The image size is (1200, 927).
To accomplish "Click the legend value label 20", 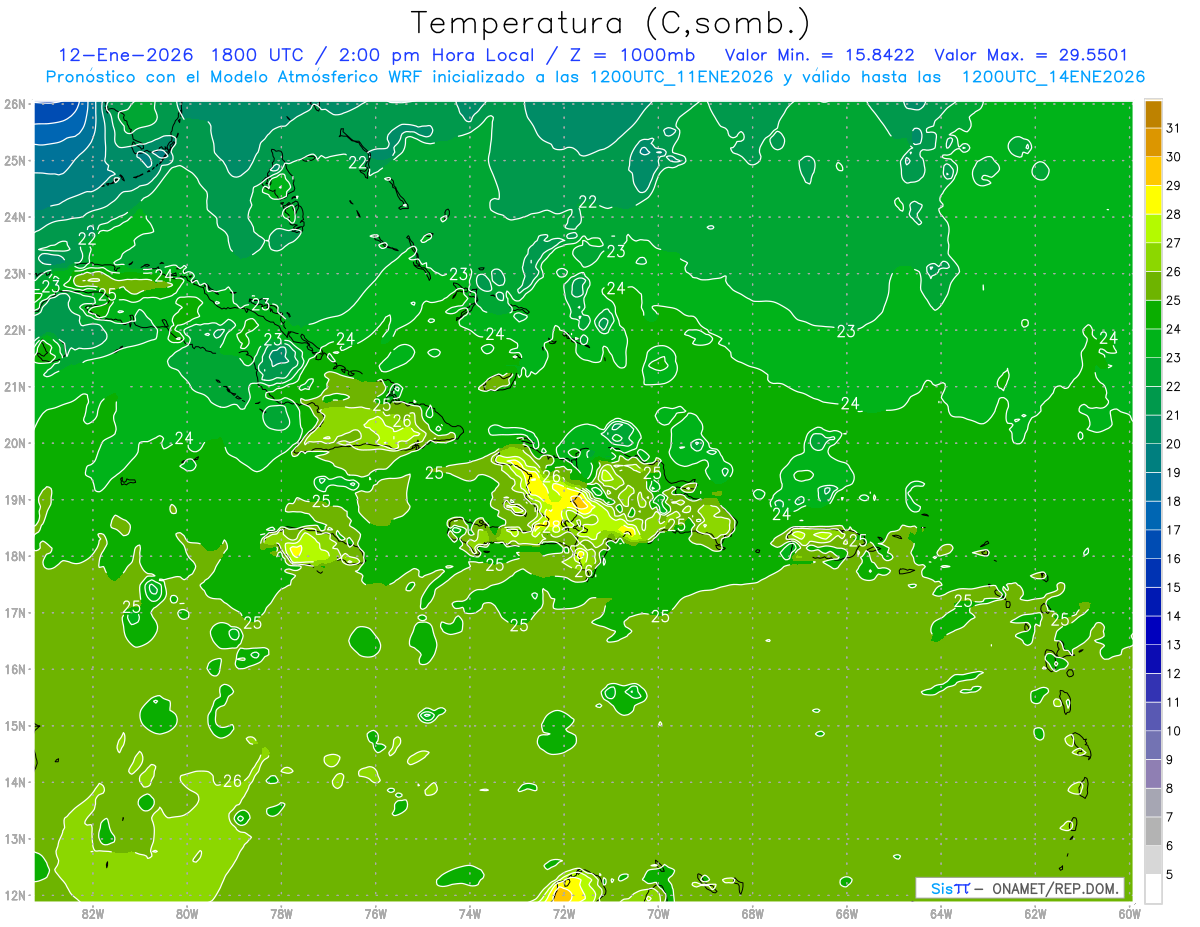I will click(1173, 443).
